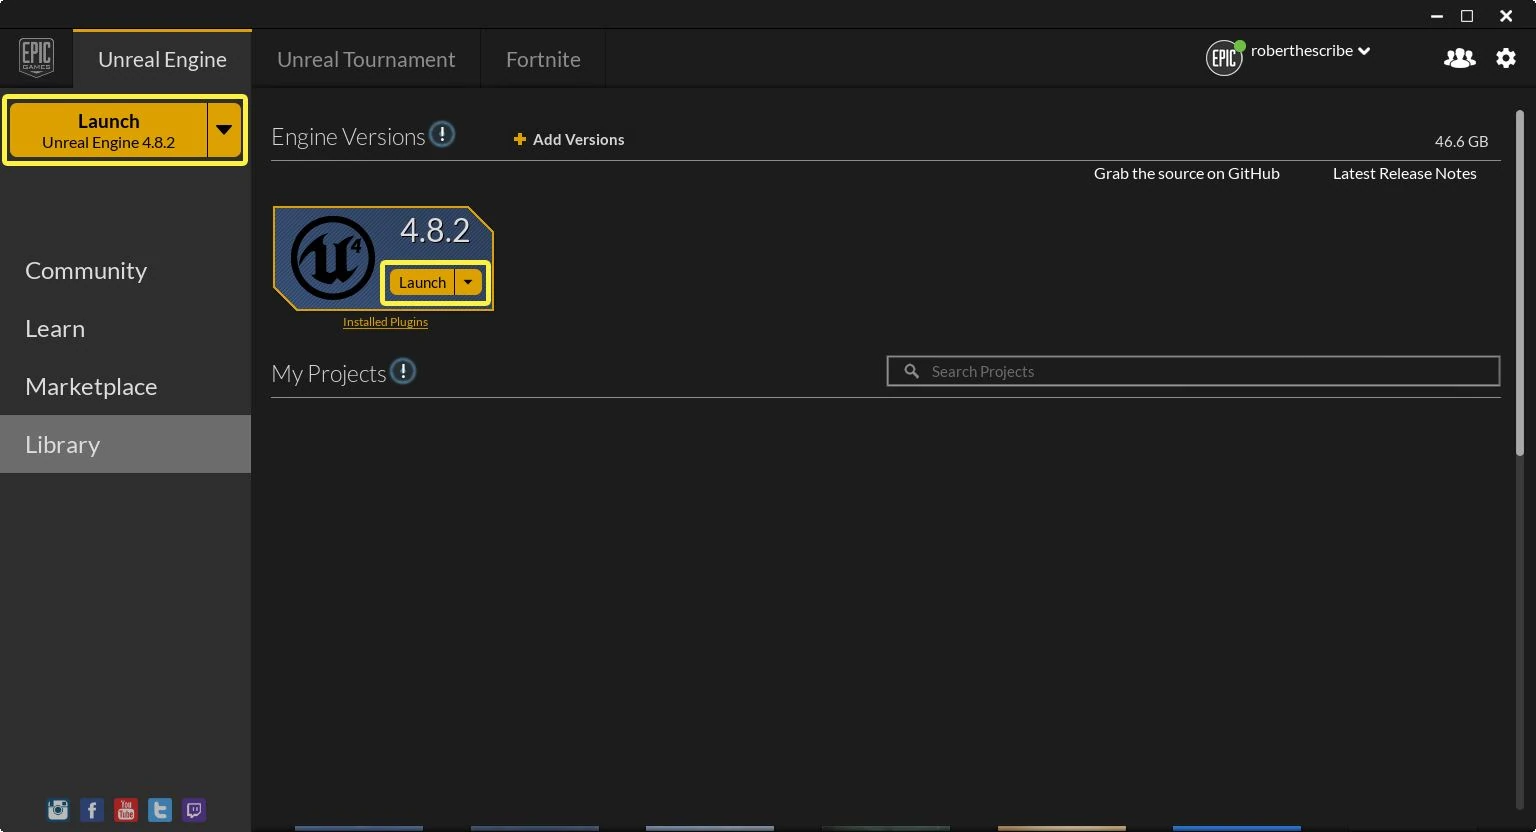1536x832 pixels.
Task: Expand the 4.8.2 card's Launch dropdown arrow
Action: pos(468,282)
